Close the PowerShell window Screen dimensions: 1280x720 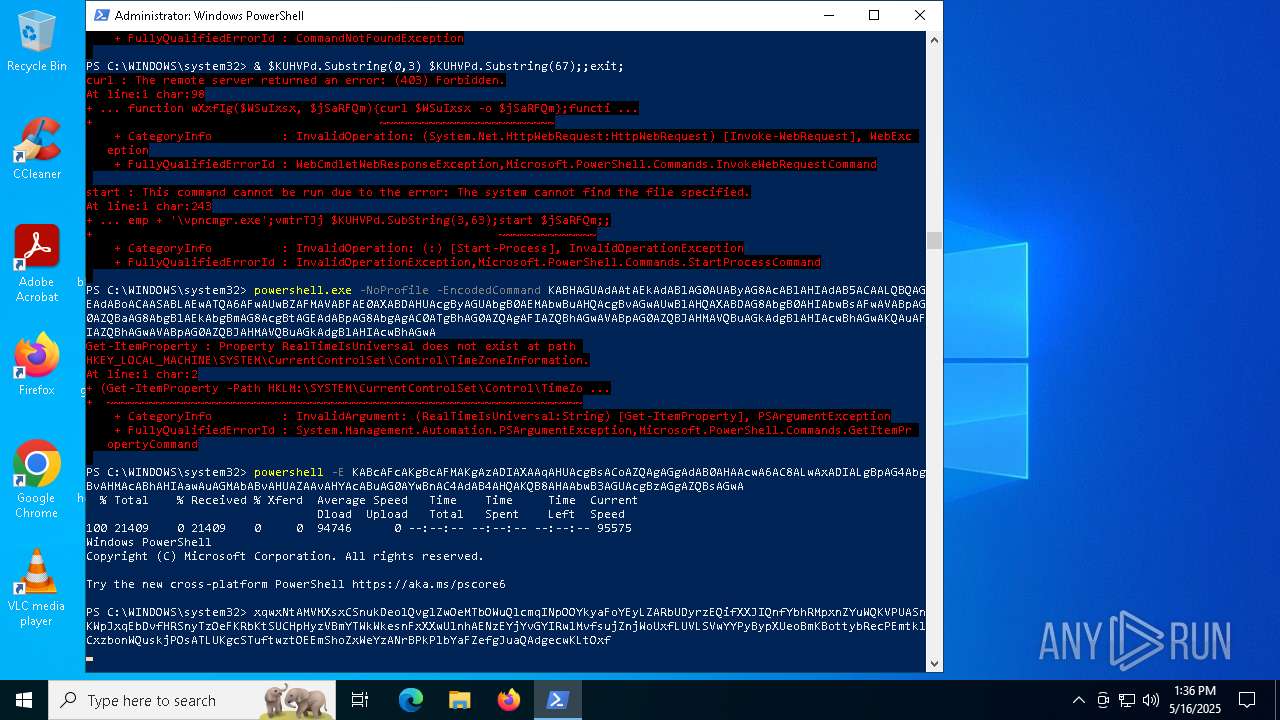coord(920,15)
